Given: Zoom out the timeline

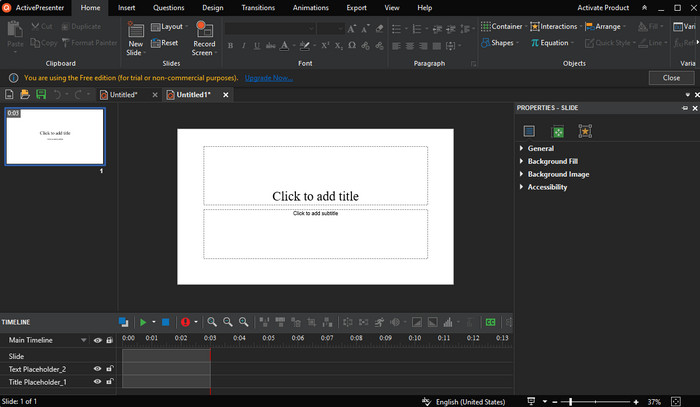Looking at the screenshot, I should [x=228, y=322].
